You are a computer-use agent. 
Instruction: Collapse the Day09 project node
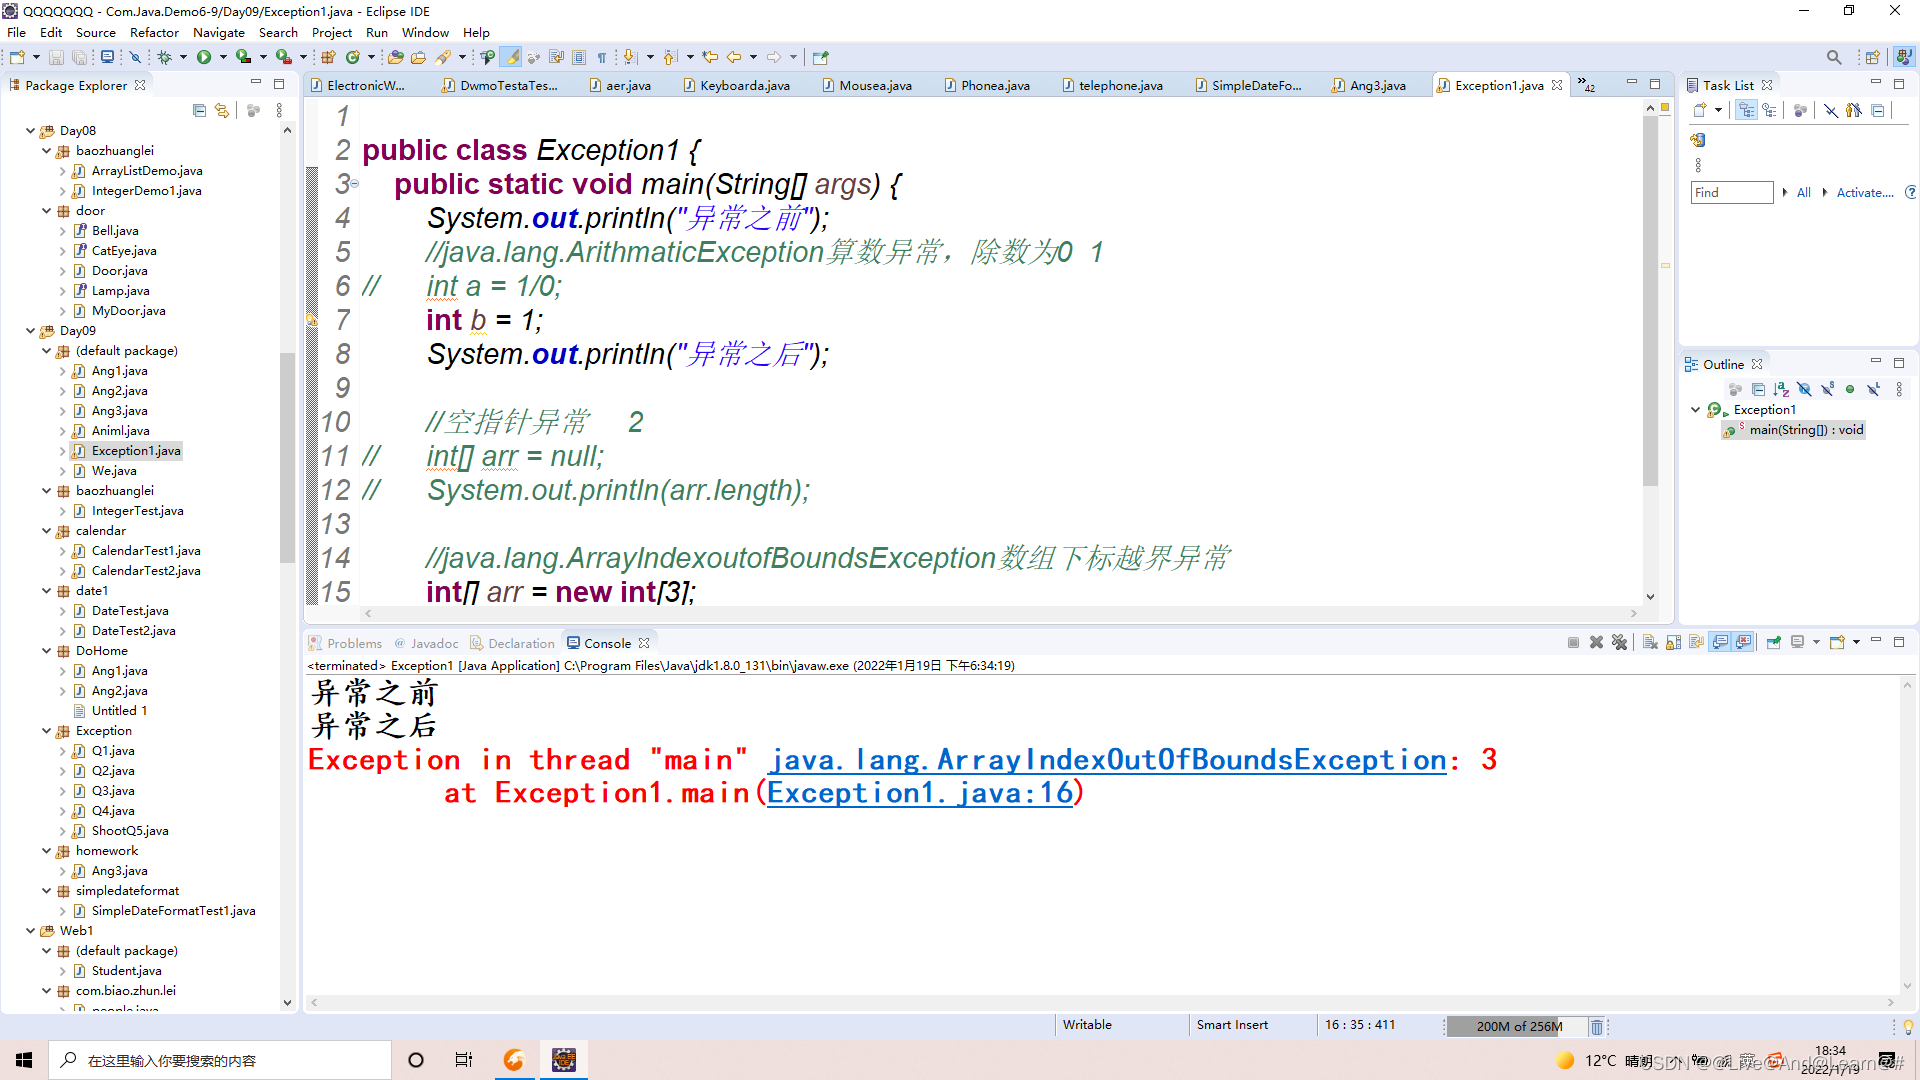30,331
